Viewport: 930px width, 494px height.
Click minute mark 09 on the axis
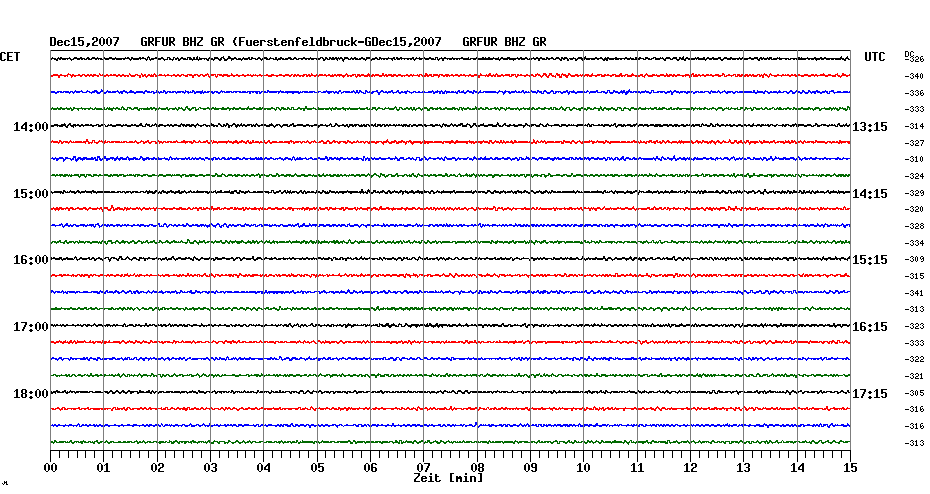click(530, 468)
